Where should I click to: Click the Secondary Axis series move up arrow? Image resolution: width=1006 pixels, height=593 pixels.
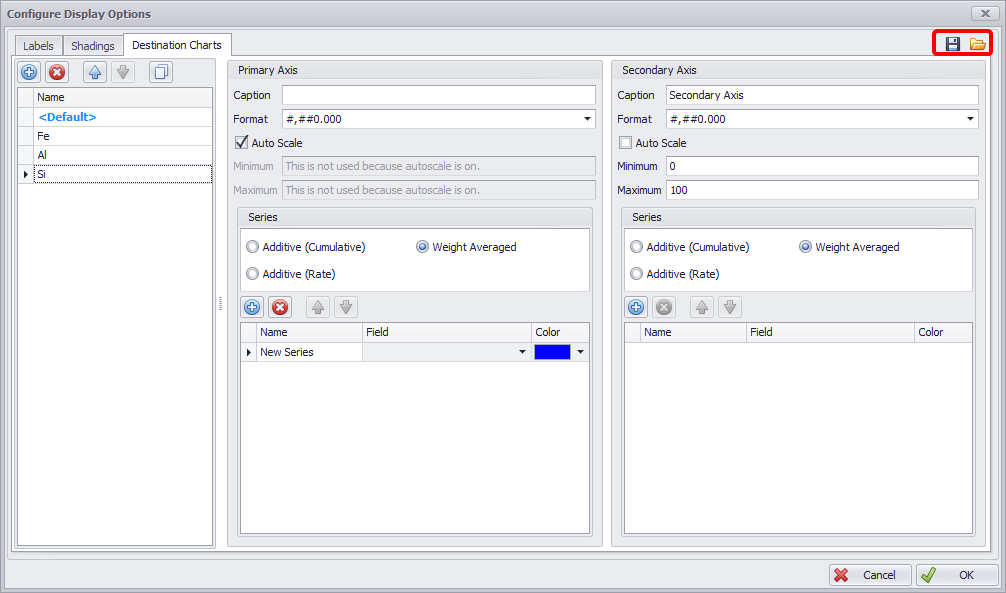coord(702,307)
